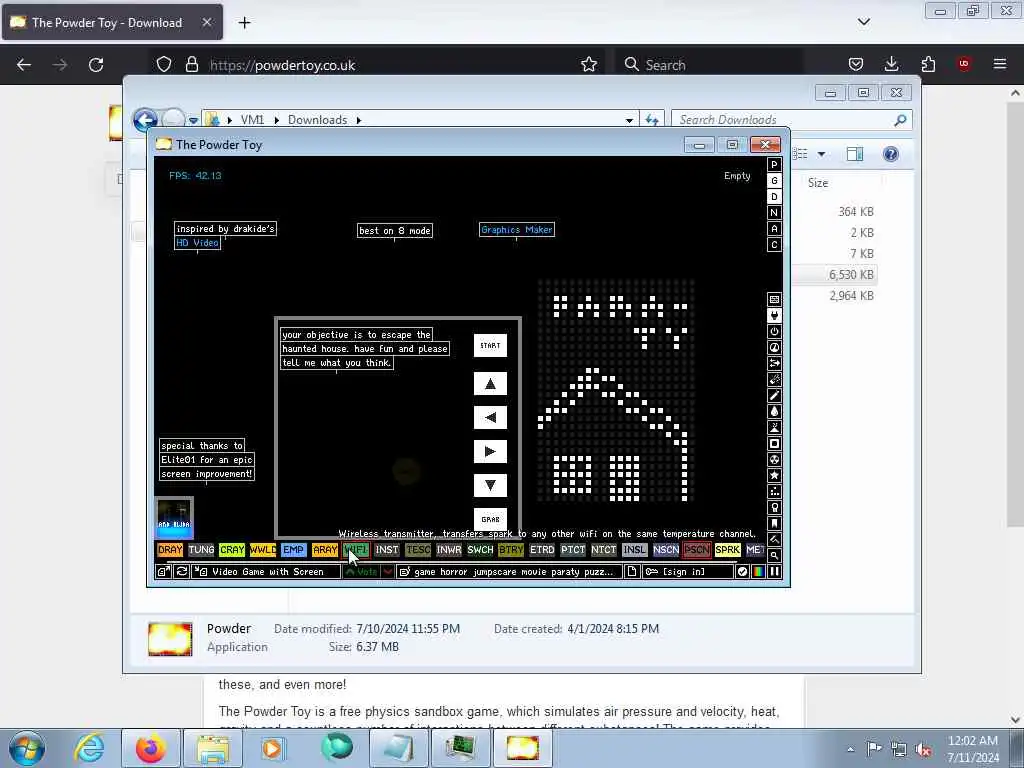The image size is (1024, 768).
Task: Open the Force category arrows icon
Action: [774, 364]
